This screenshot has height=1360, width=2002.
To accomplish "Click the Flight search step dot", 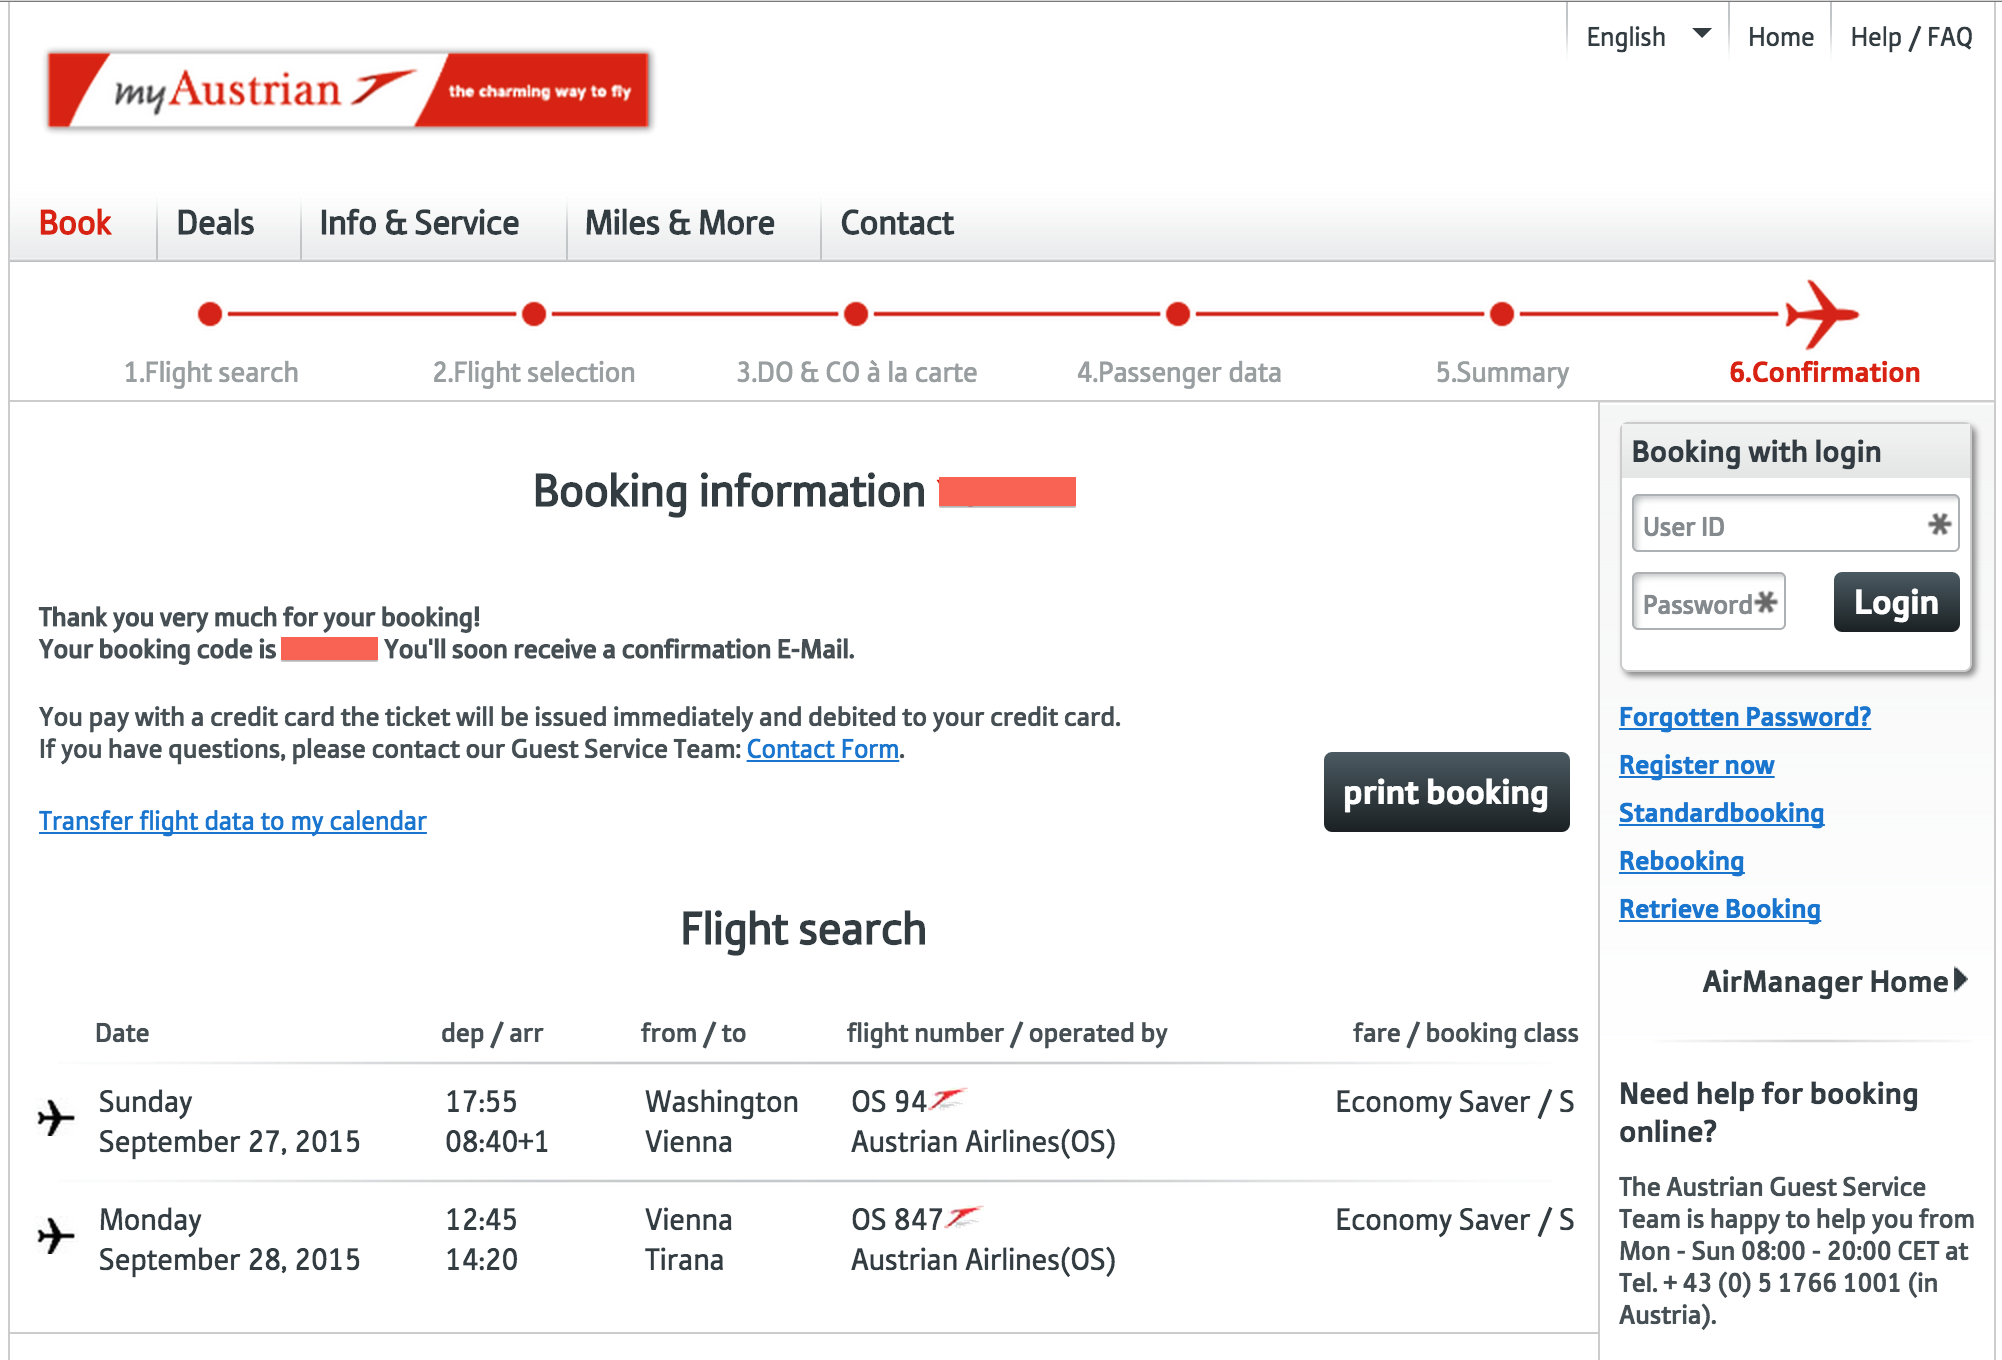I will tap(210, 314).
